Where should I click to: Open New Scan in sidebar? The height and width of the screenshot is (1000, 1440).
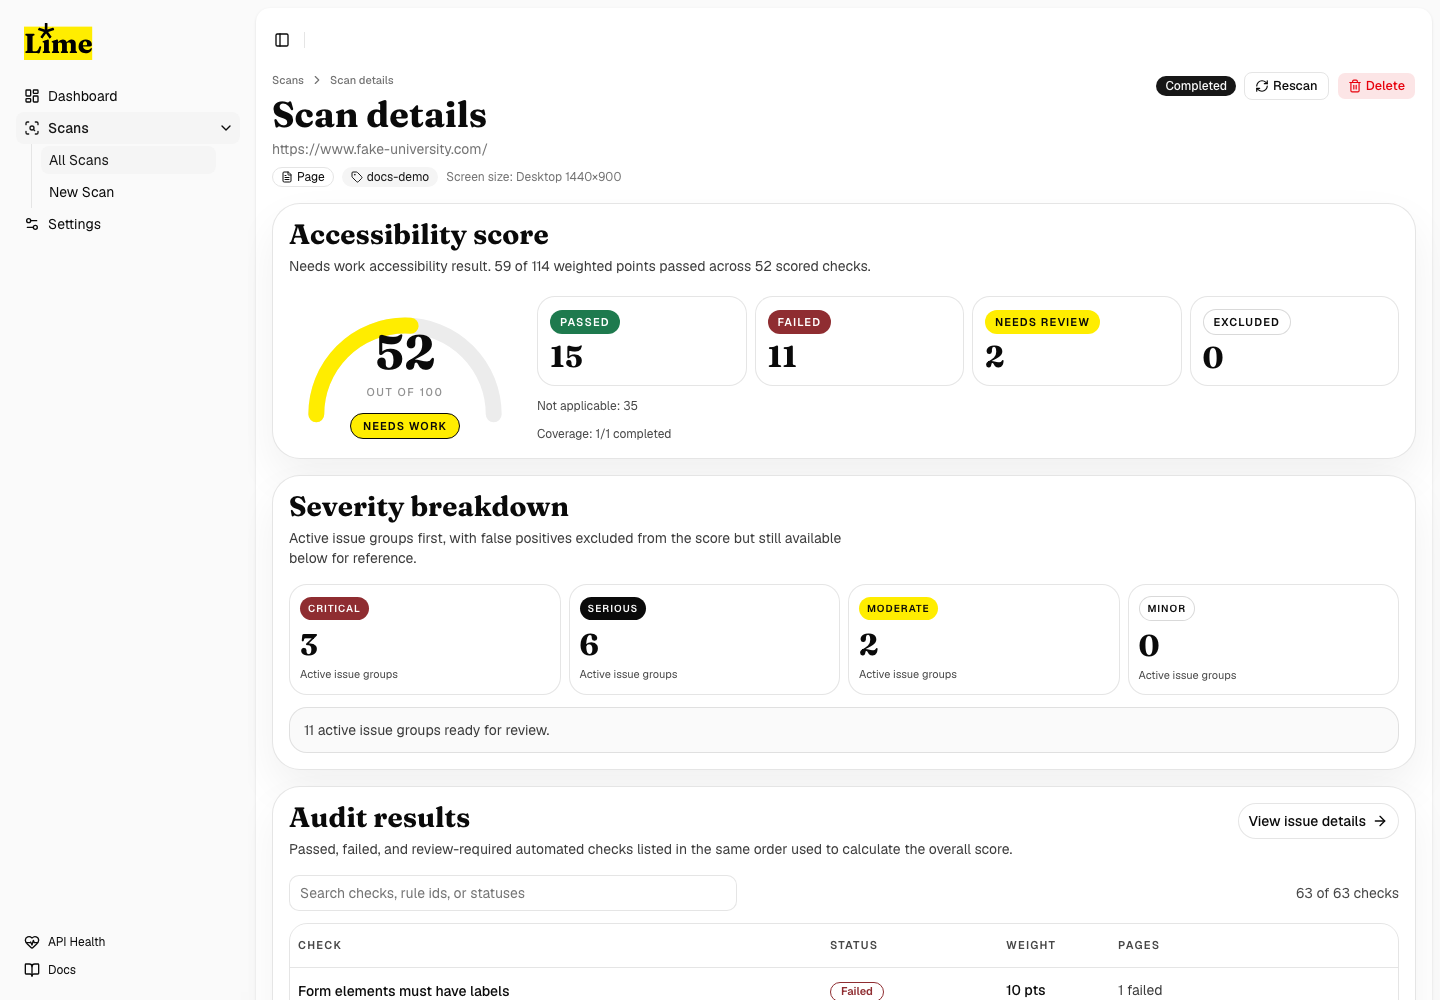(82, 192)
